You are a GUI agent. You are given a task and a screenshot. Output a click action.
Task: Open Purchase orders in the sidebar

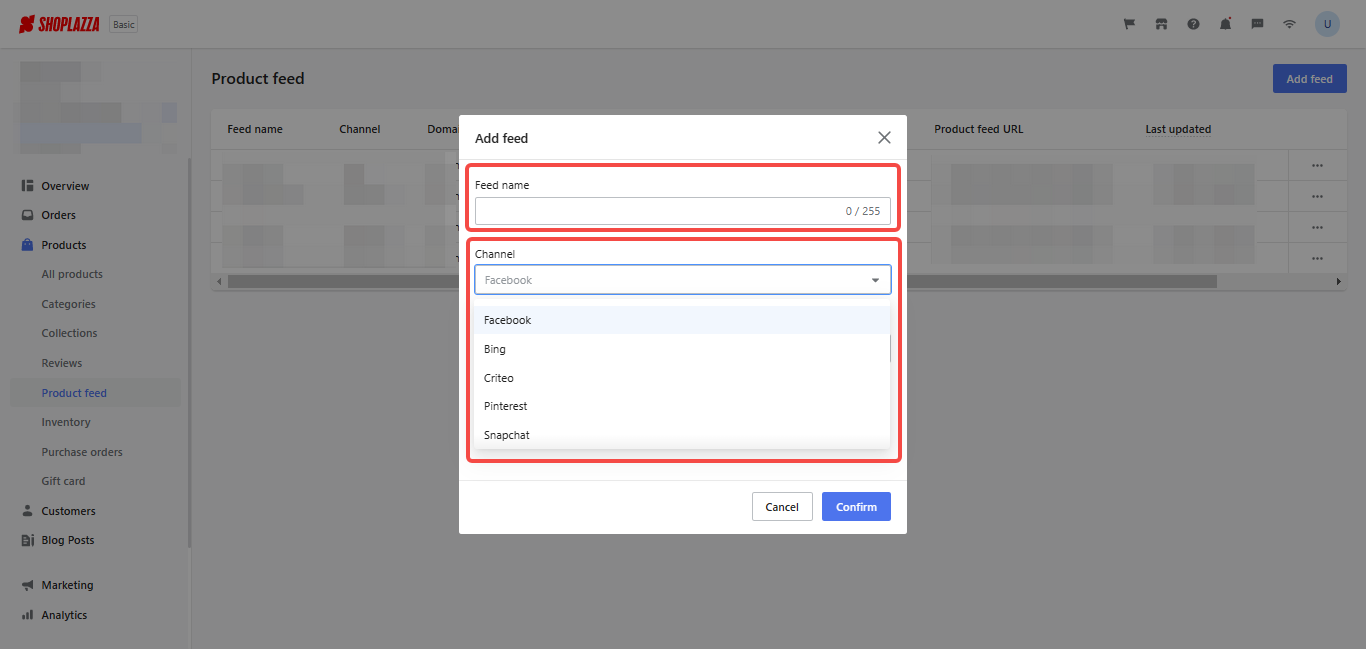pyautogui.click(x=82, y=452)
